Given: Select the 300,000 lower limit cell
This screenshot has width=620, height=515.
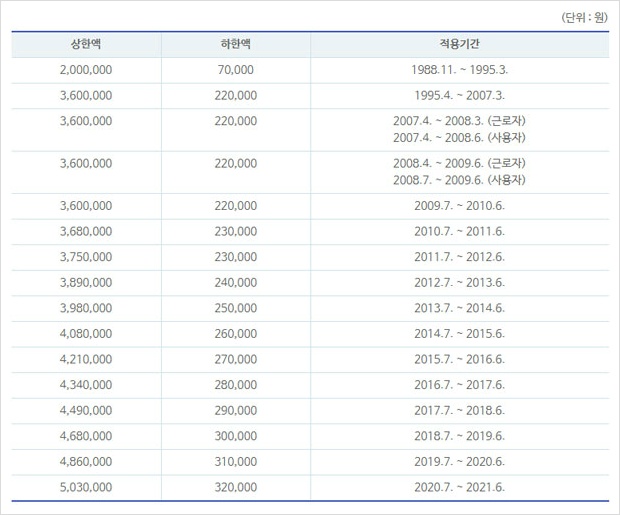Looking at the screenshot, I should (236, 436).
